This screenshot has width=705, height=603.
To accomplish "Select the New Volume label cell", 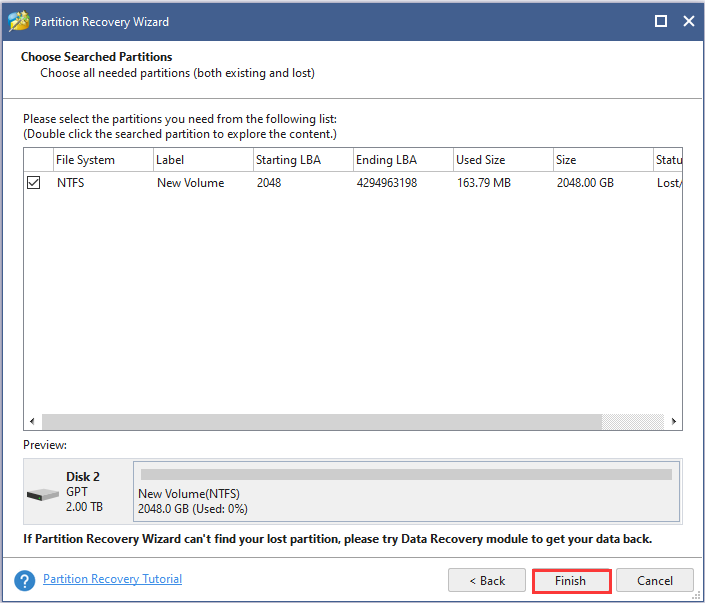I will coord(191,183).
